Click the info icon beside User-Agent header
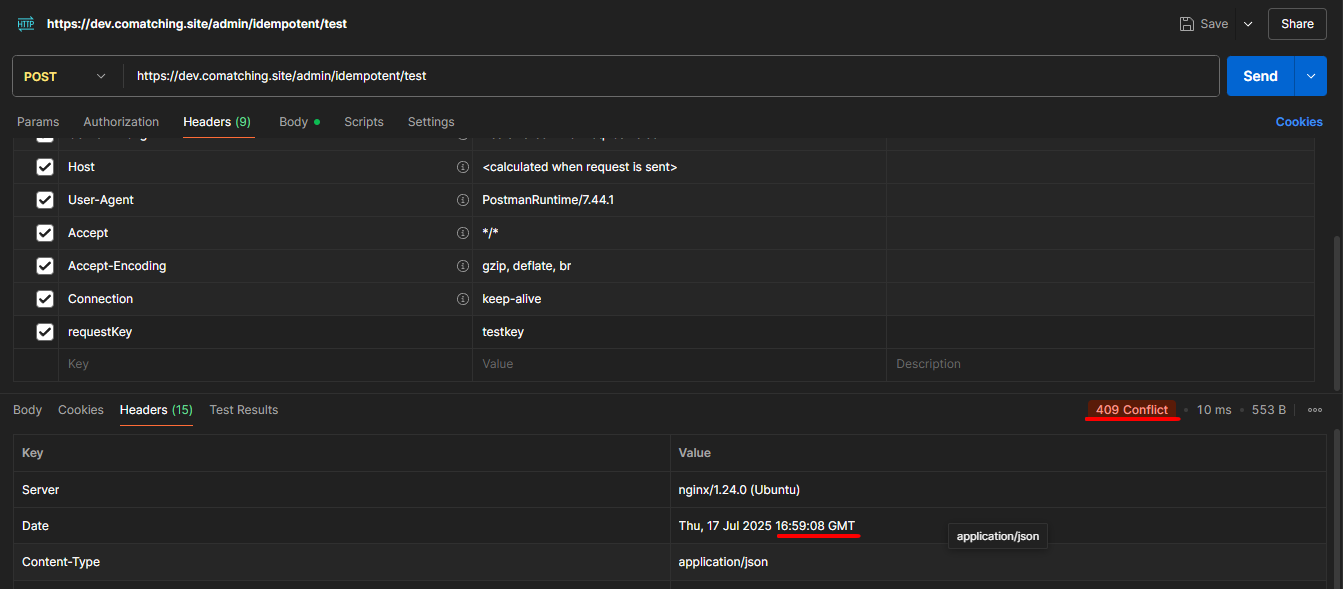 tap(462, 200)
